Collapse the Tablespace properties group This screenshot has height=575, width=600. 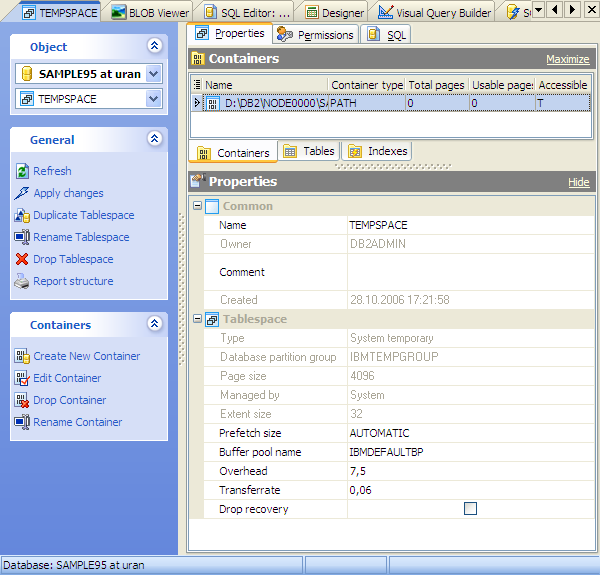[197, 319]
